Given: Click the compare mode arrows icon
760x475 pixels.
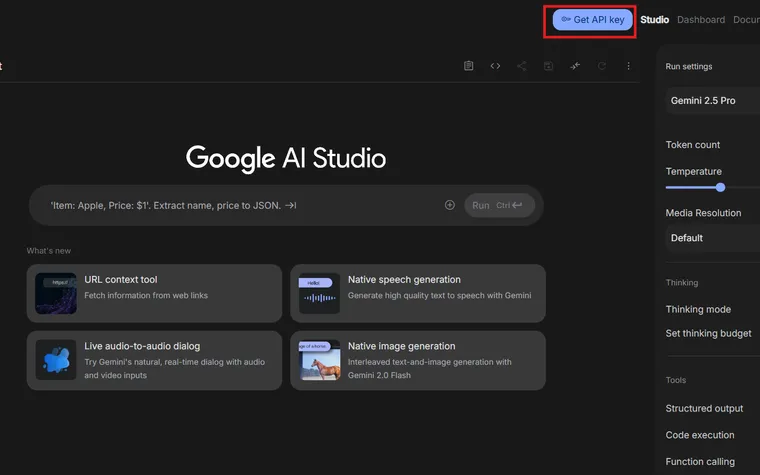Looking at the screenshot, I should click(x=575, y=66).
